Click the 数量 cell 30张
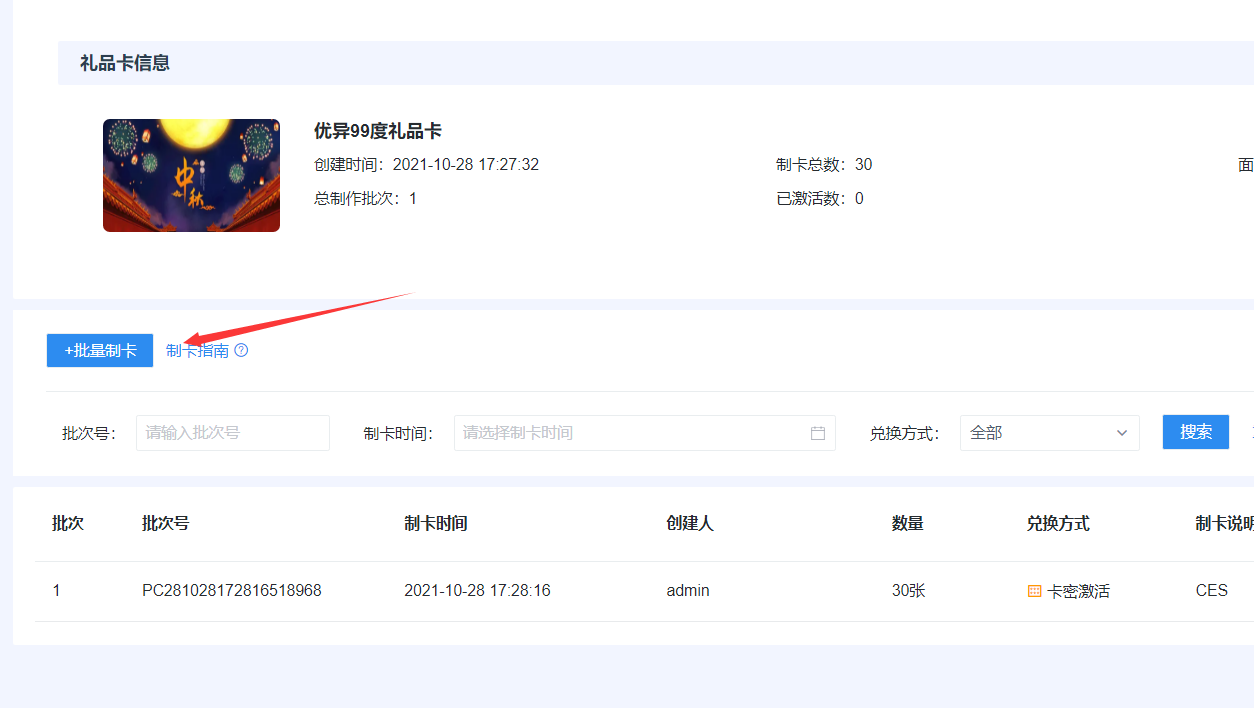This screenshot has height=708, width=1254. click(909, 591)
